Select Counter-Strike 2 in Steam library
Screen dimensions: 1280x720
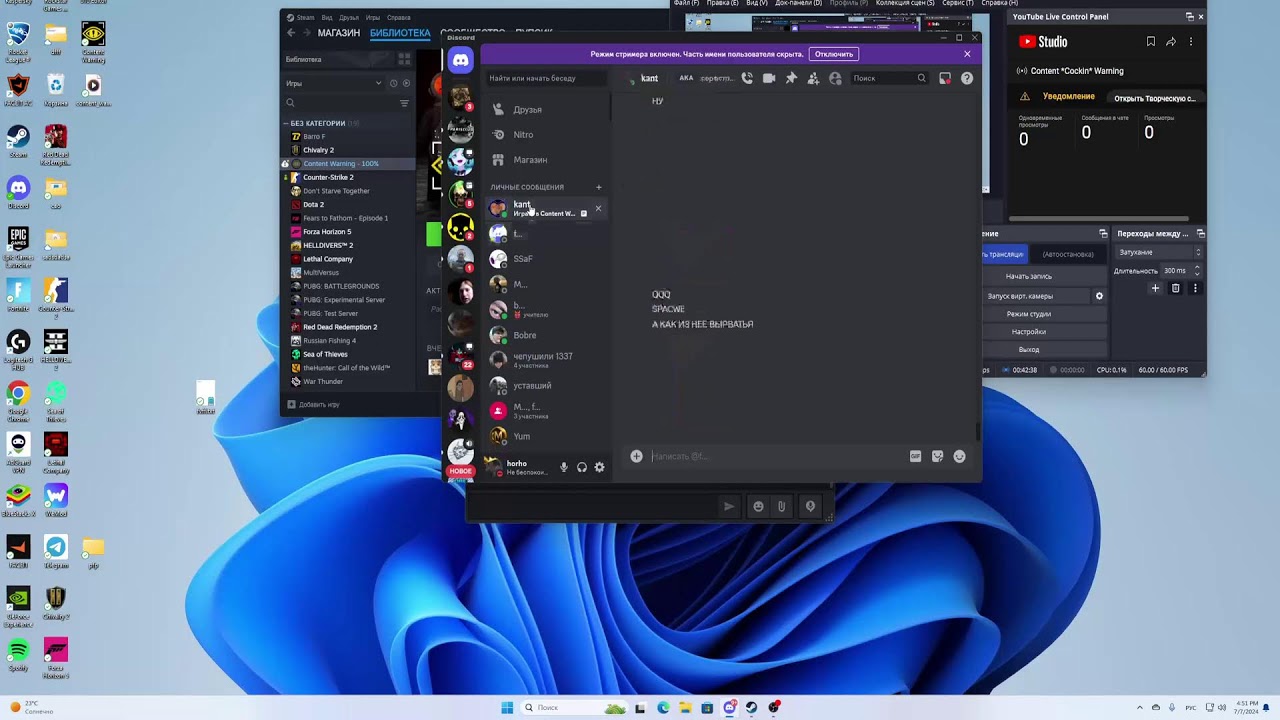328,177
